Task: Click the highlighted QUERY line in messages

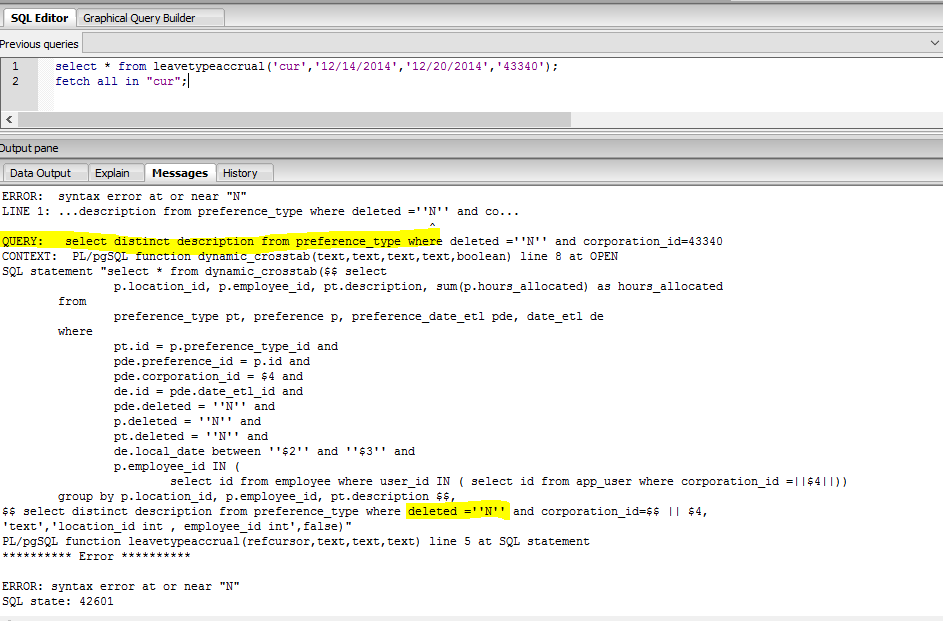Action: click(220, 241)
